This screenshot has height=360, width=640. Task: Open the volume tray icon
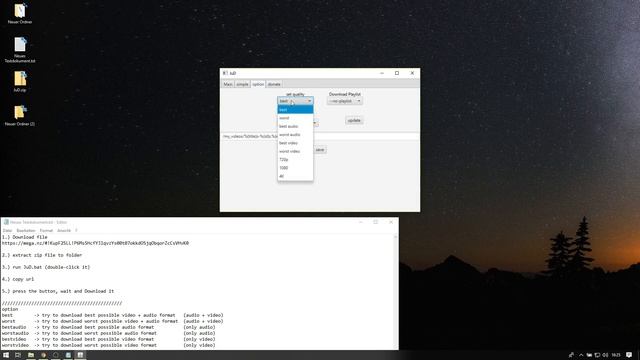pyautogui.click(x=605, y=355)
